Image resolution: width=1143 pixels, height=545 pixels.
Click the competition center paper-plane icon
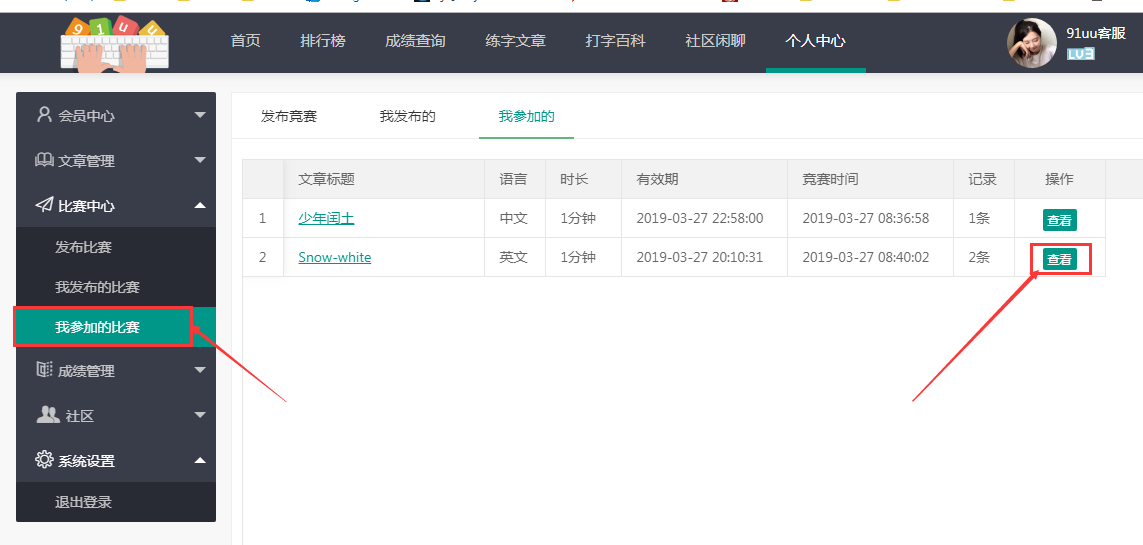point(44,205)
